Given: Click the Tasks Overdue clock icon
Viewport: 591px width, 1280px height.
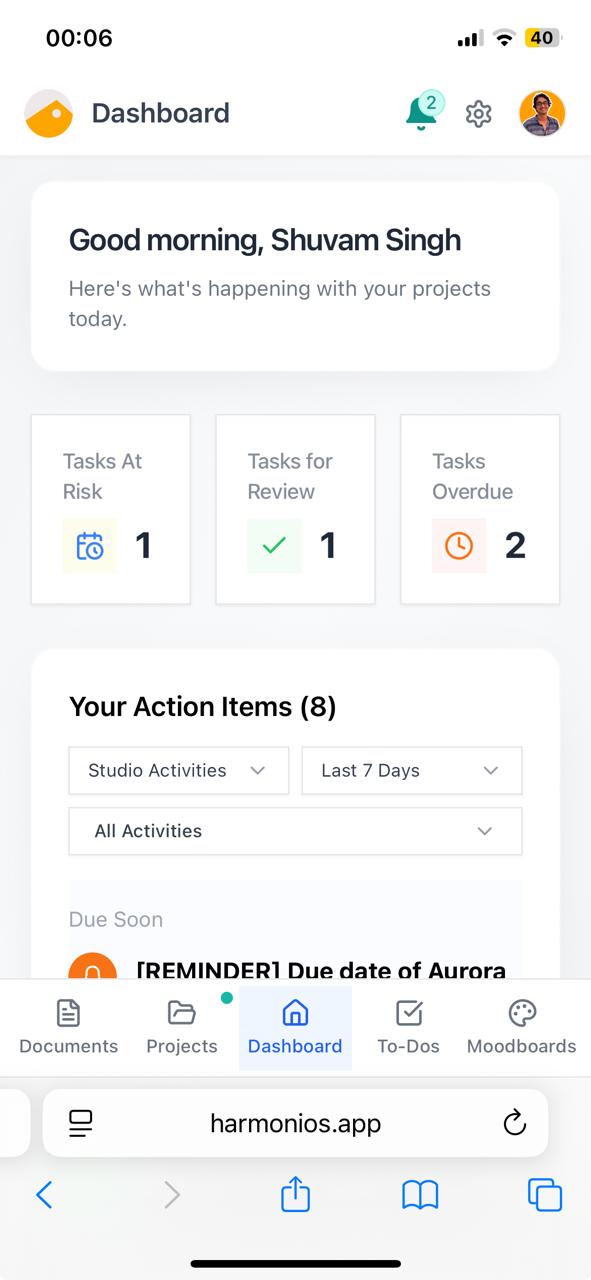Looking at the screenshot, I should pos(458,545).
